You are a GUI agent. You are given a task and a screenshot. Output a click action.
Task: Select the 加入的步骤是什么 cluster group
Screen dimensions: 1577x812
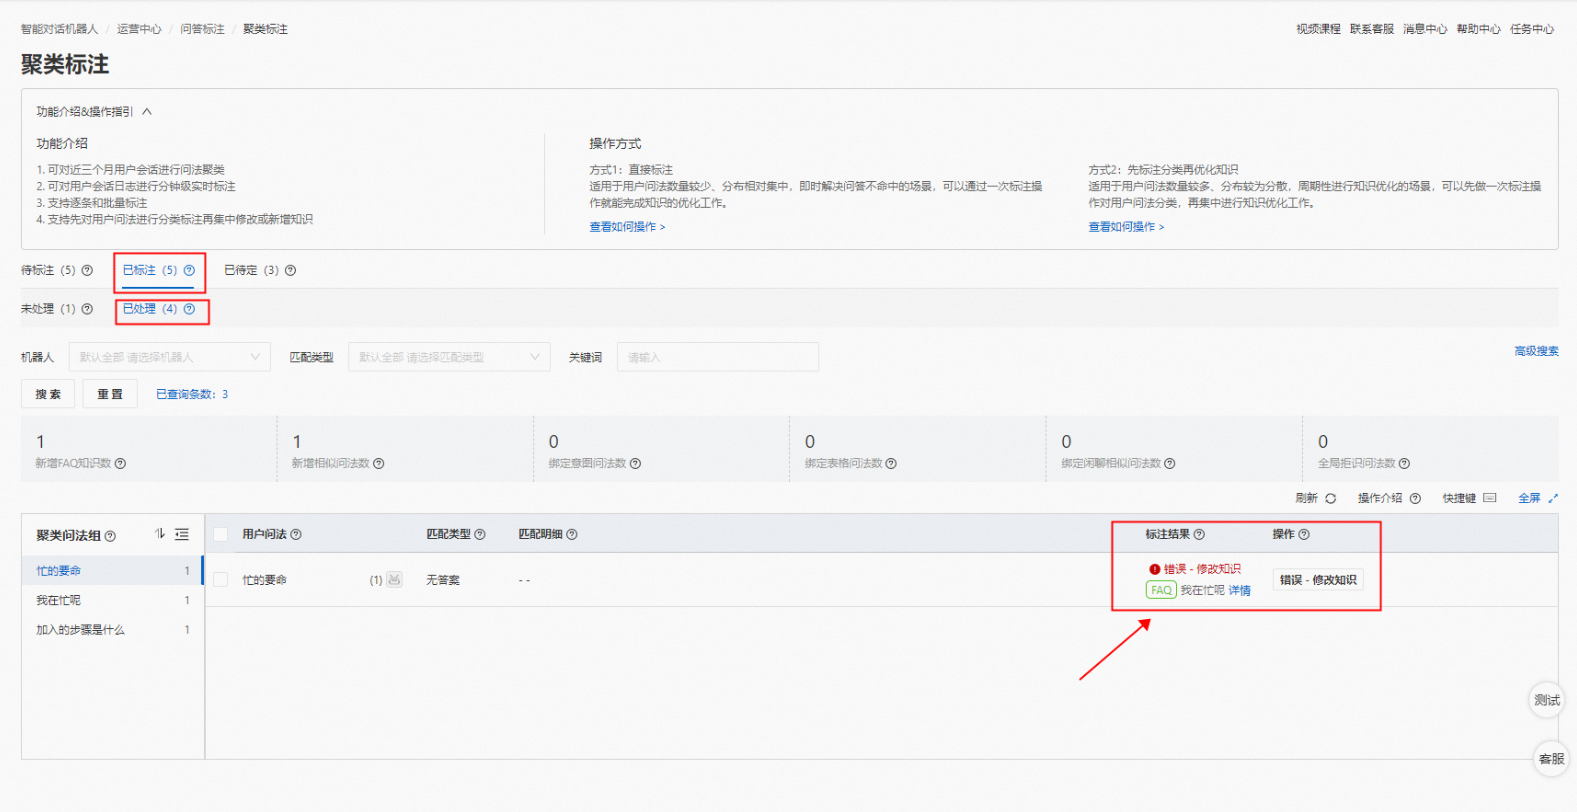112,630
